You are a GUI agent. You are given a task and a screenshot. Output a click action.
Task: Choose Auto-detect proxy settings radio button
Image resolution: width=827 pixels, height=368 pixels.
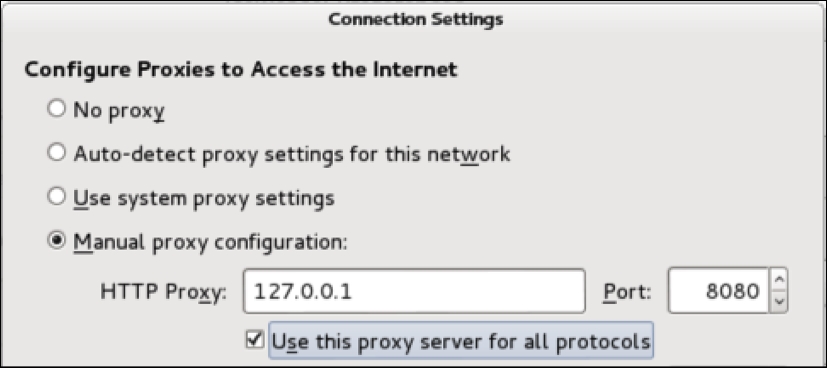pos(56,153)
